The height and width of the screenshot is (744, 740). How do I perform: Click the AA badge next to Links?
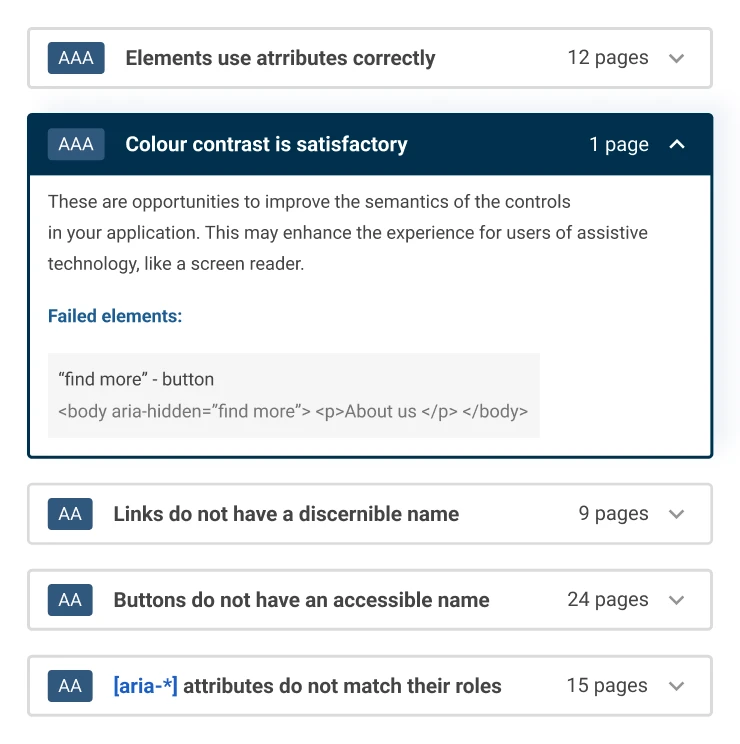tap(70, 514)
